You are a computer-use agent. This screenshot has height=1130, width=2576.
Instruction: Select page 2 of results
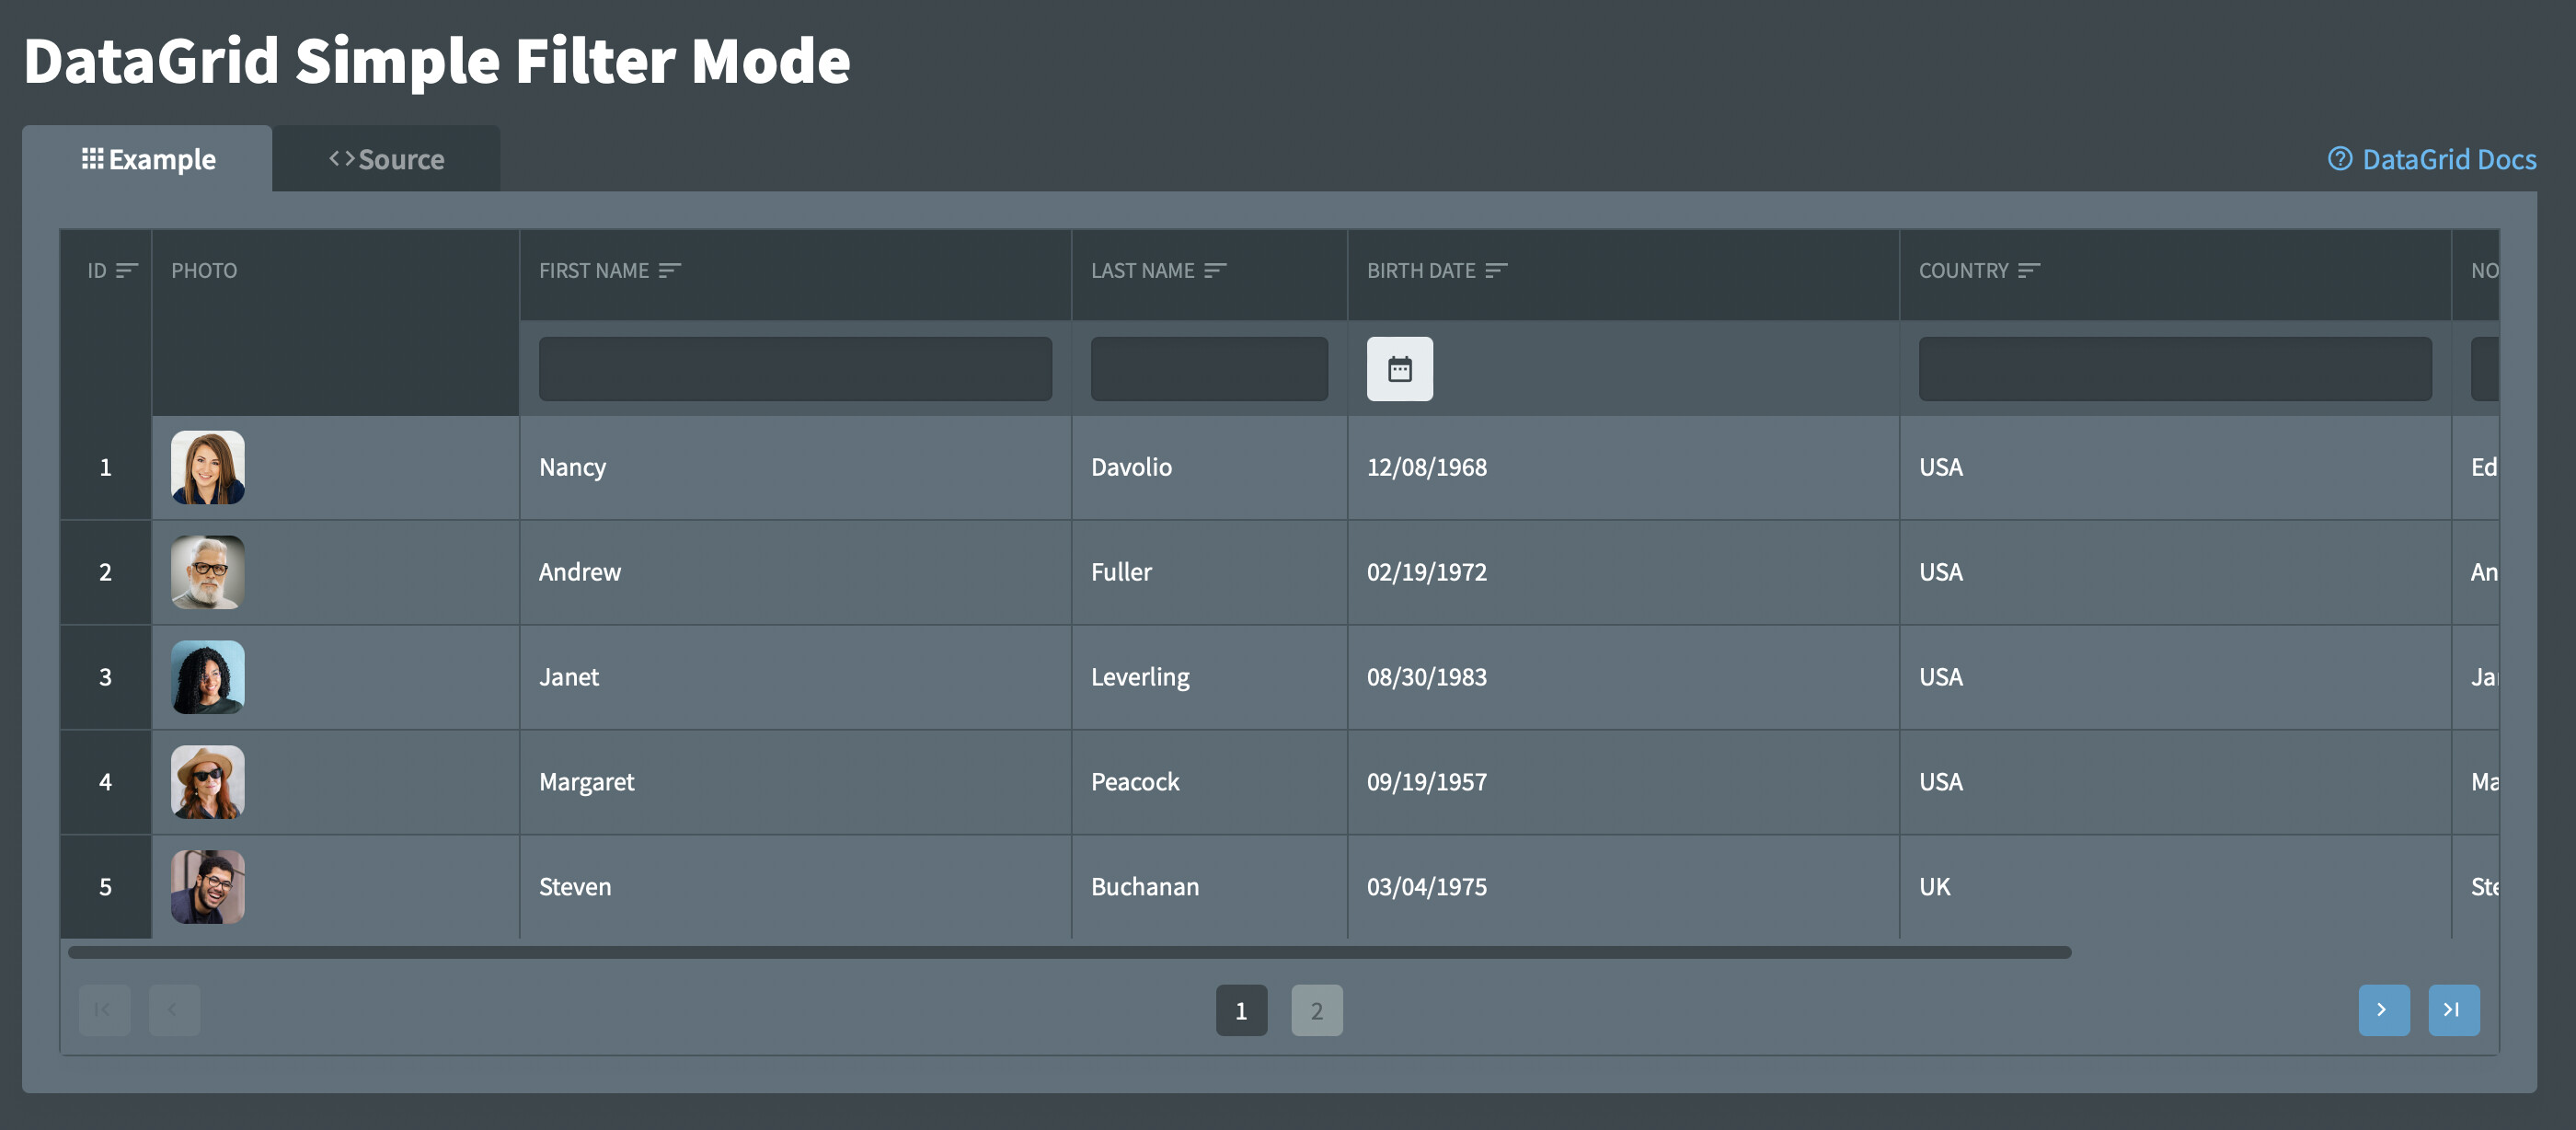(x=1316, y=1010)
